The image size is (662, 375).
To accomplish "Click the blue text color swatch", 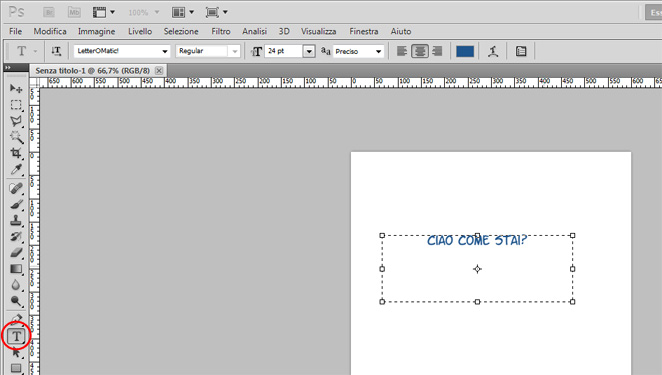I will 465,52.
